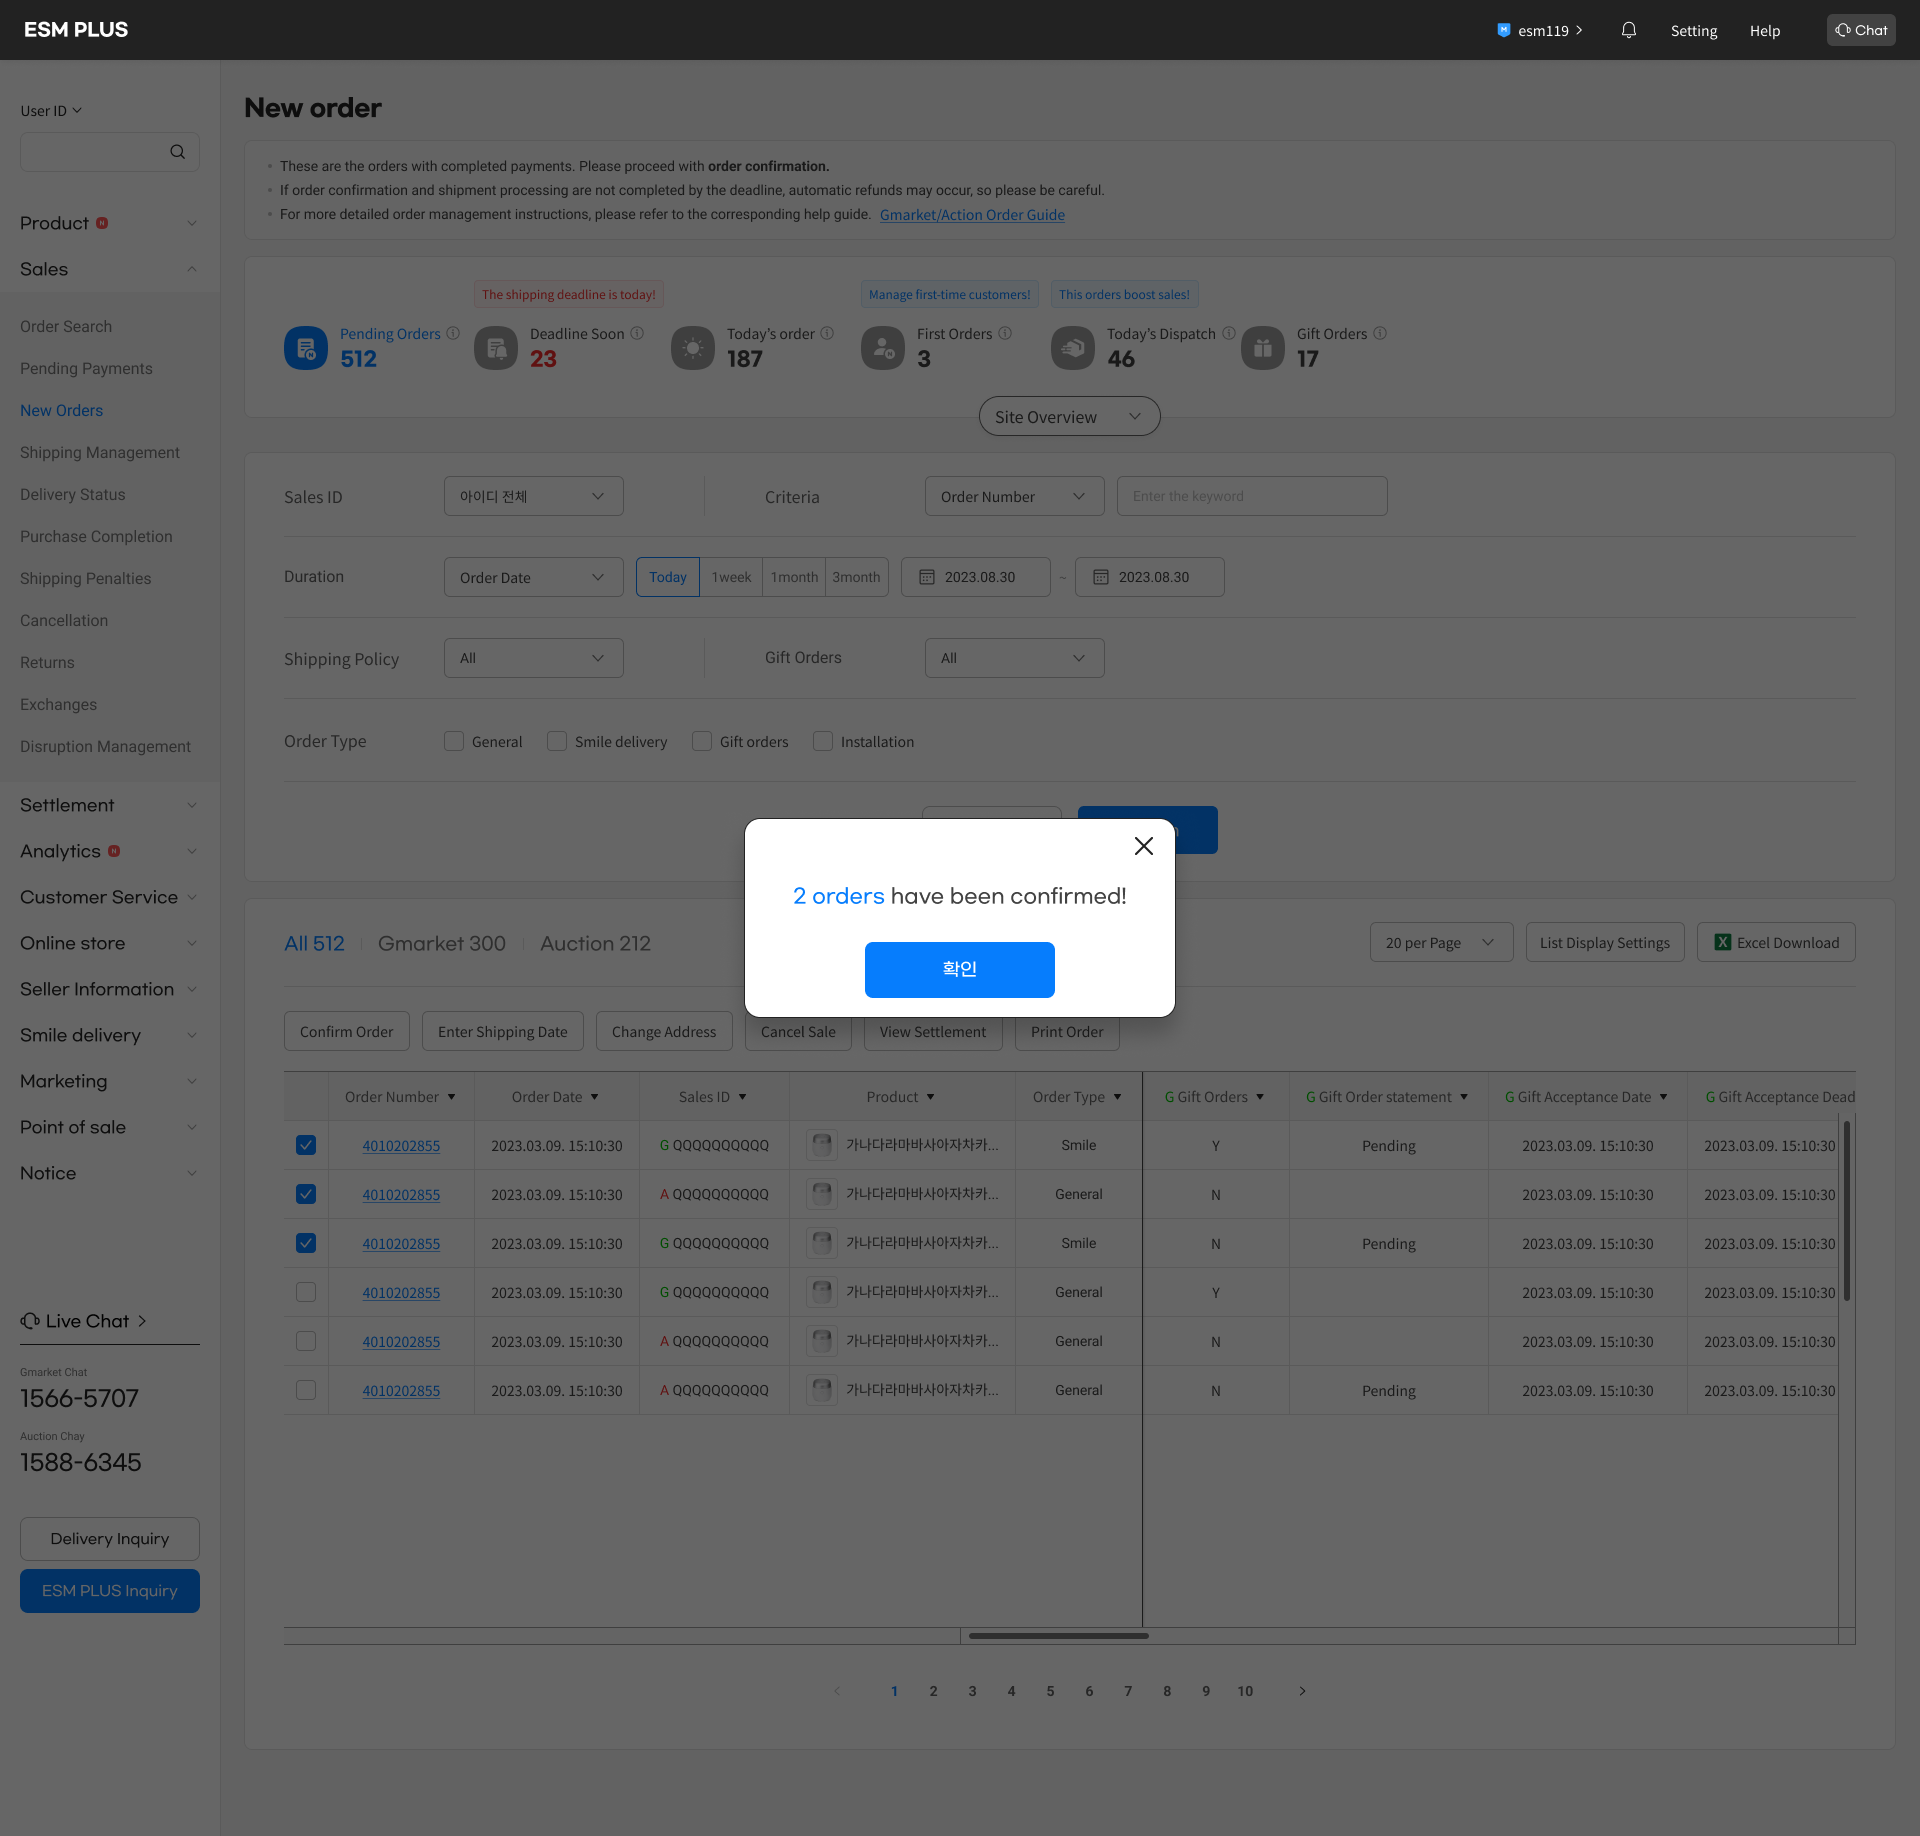The height and width of the screenshot is (1836, 1920).
Task: Check the fourth order row checkbox
Action: (306, 1292)
